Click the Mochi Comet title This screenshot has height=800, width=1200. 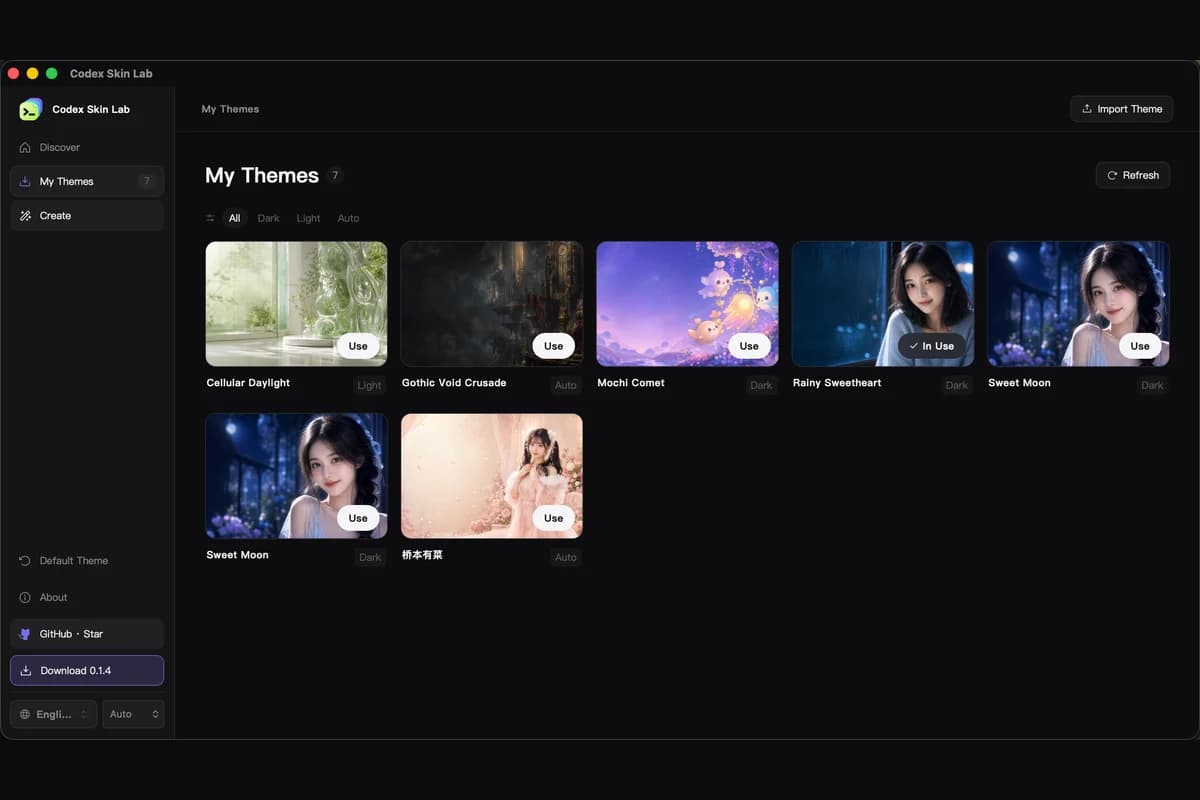pos(631,383)
